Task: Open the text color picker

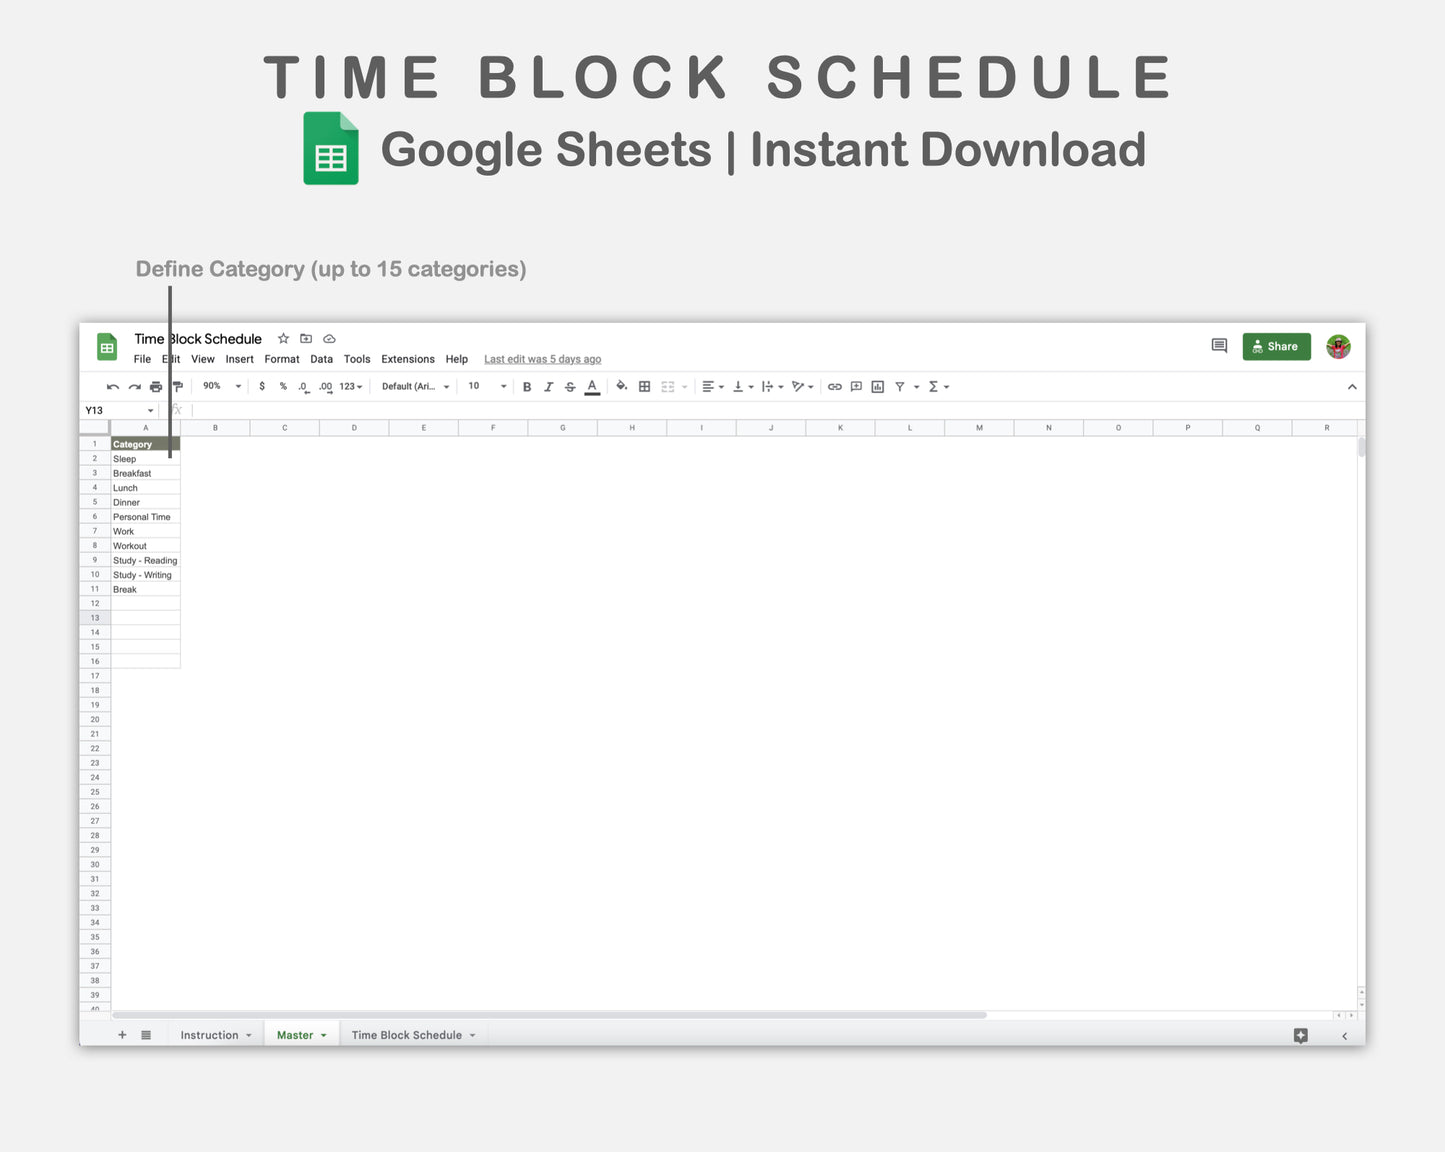Action: click(x=592, y=387)
